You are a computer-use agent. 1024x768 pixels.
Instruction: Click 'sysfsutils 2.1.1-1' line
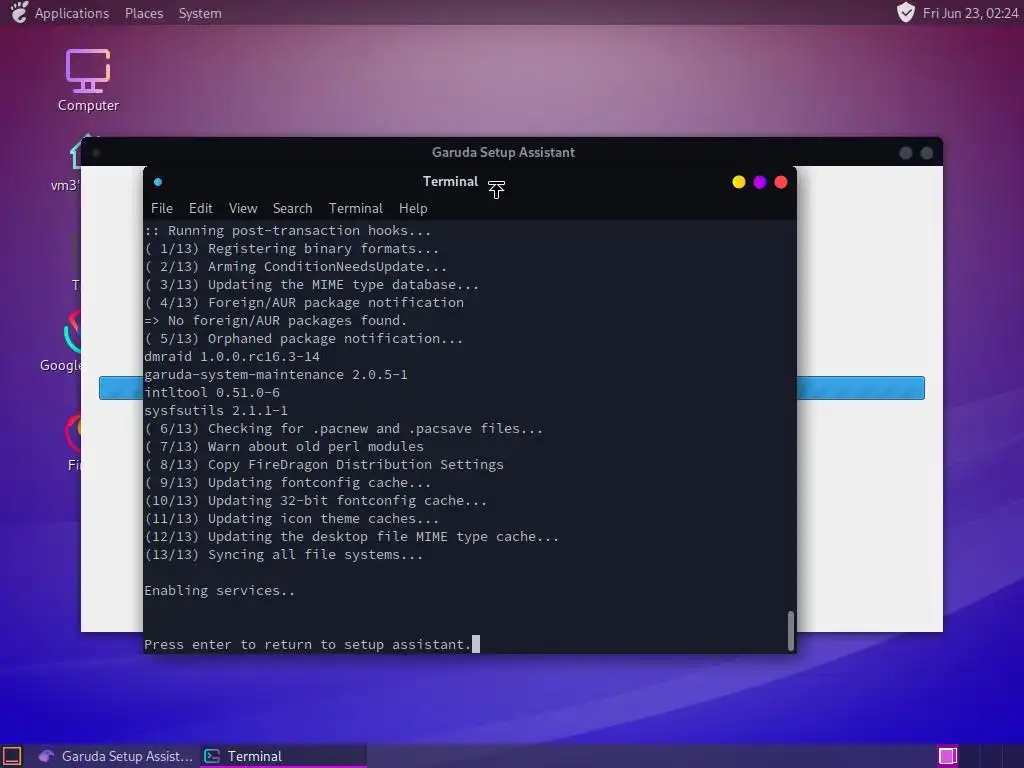216,411
